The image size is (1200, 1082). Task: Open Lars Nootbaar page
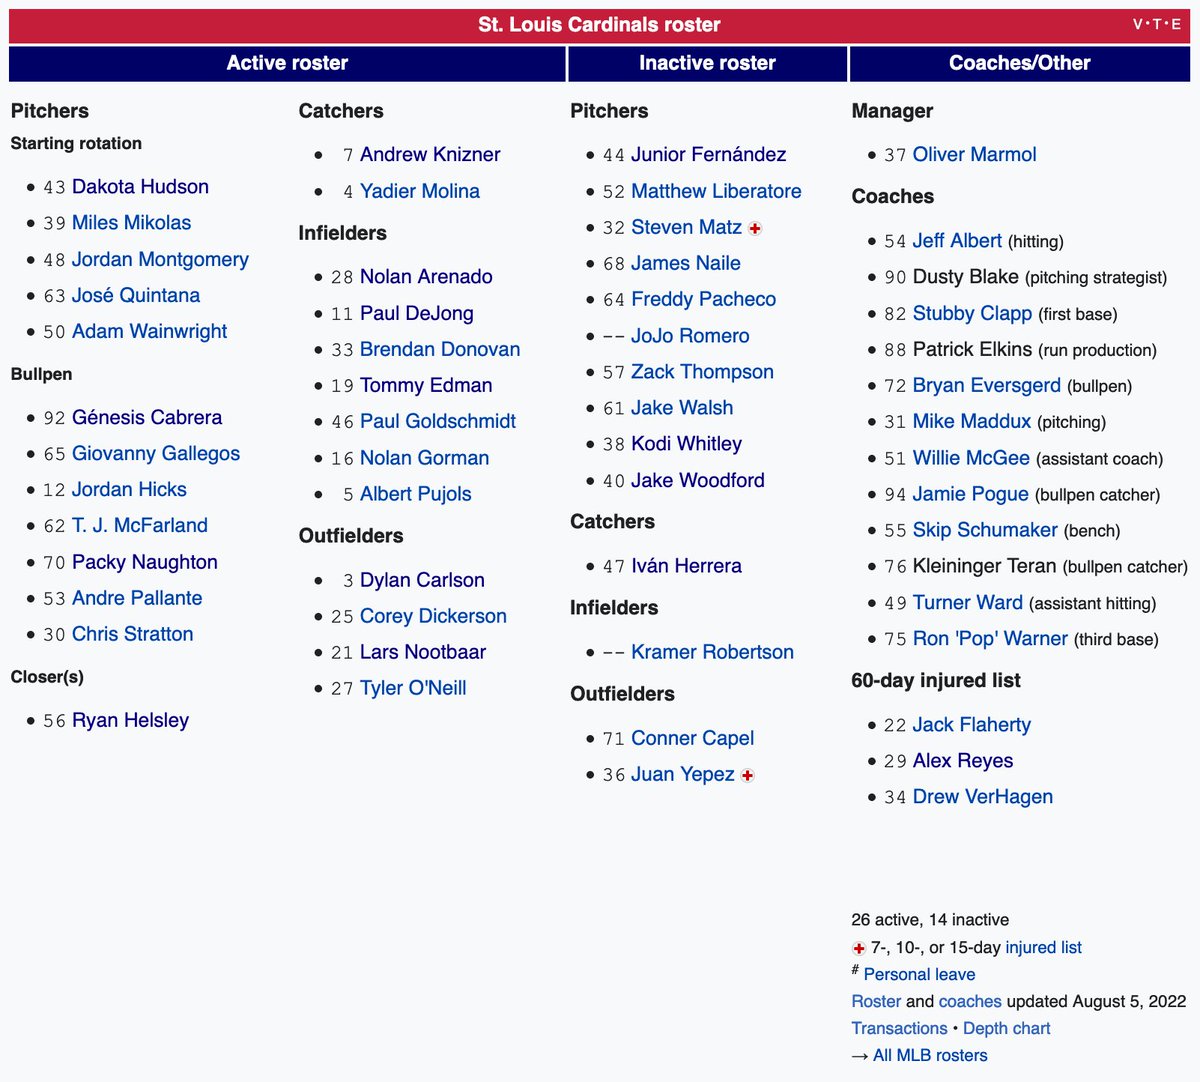(423, 653)
